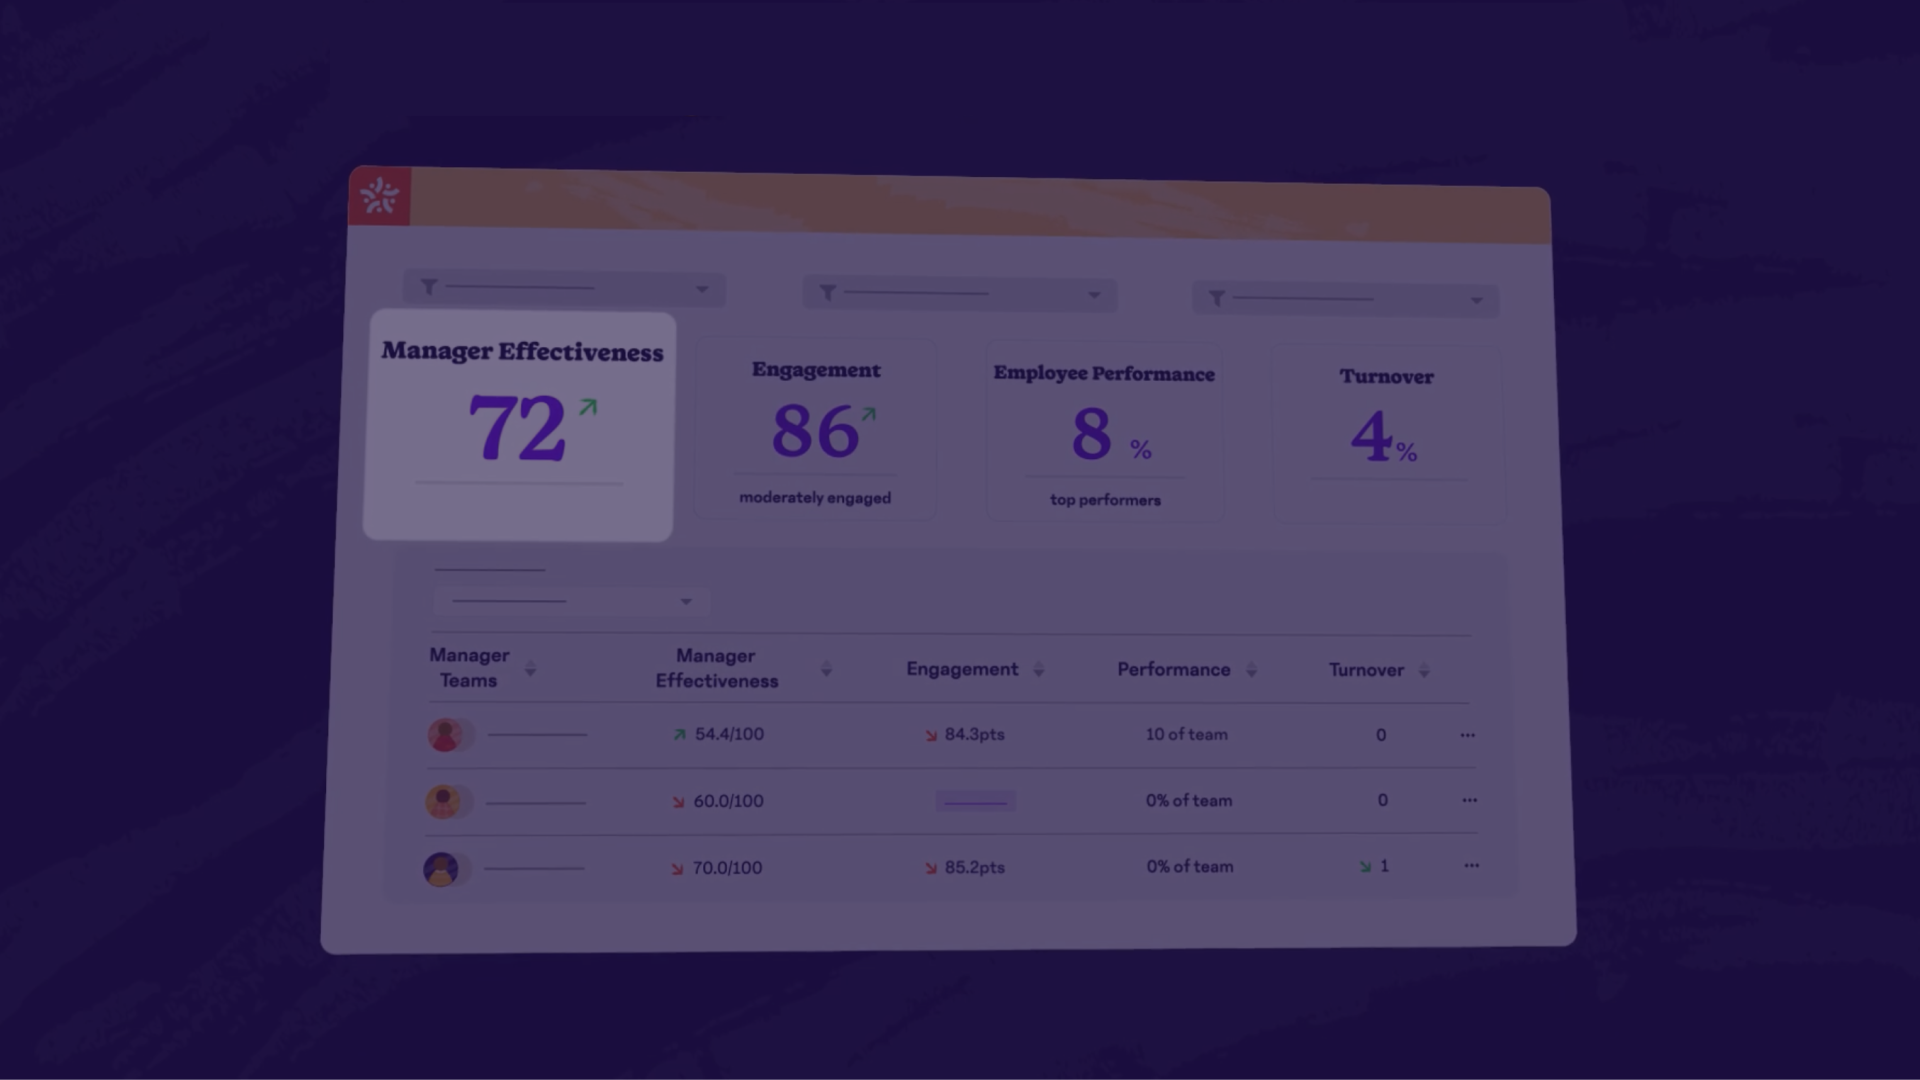Click the first filter funnel icon

coord(429,287)
